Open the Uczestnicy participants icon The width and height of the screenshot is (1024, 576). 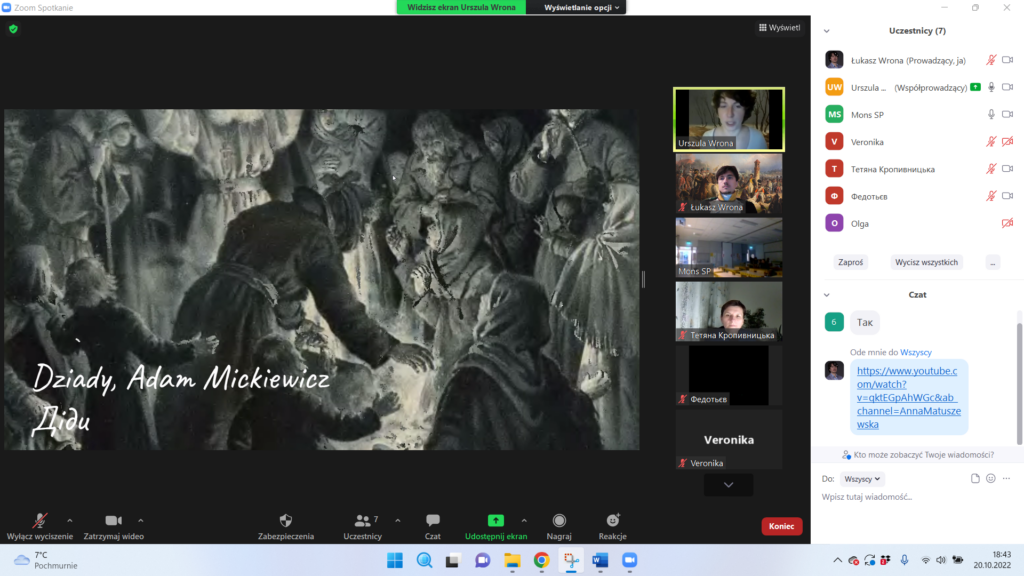[x=362, y=520]
